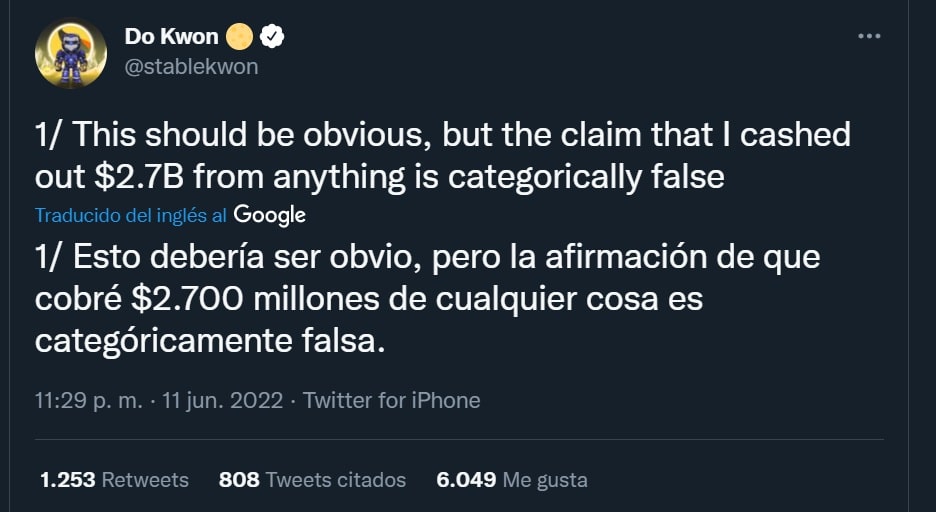Click the verified checkmark badge
936x512 pixels.
(x=272, y=37)
